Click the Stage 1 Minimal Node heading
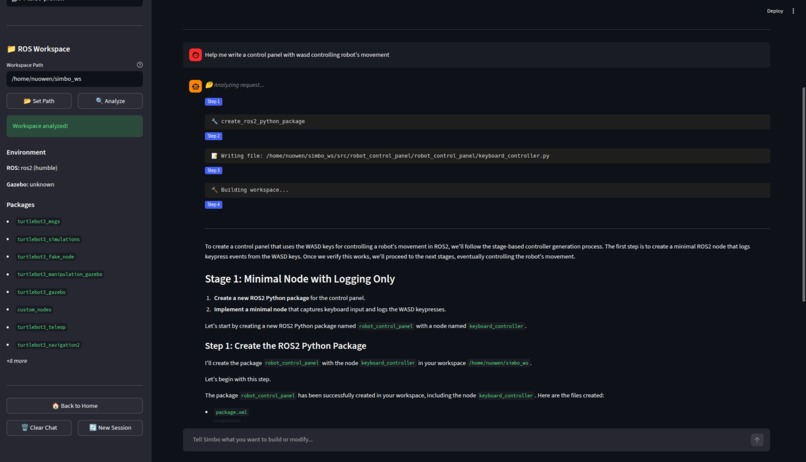The image size is (806, 462). click(x=300, y=279)
